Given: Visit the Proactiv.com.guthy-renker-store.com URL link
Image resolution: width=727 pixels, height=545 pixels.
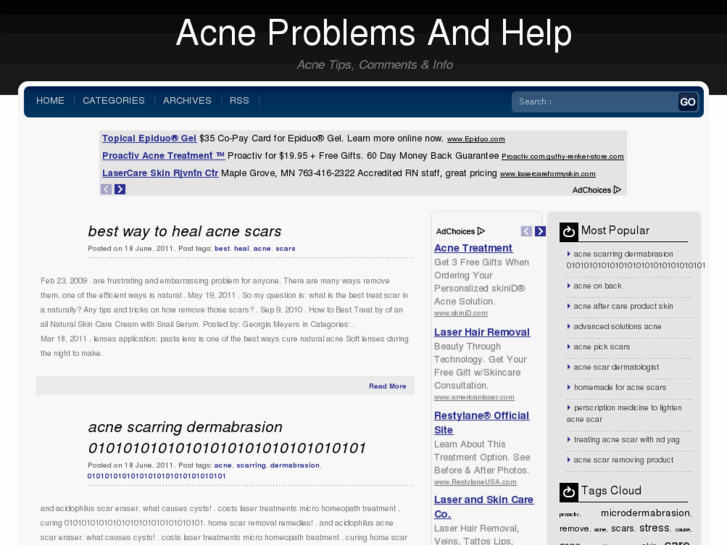Looking at the screenshot, I should pos(562,157).
